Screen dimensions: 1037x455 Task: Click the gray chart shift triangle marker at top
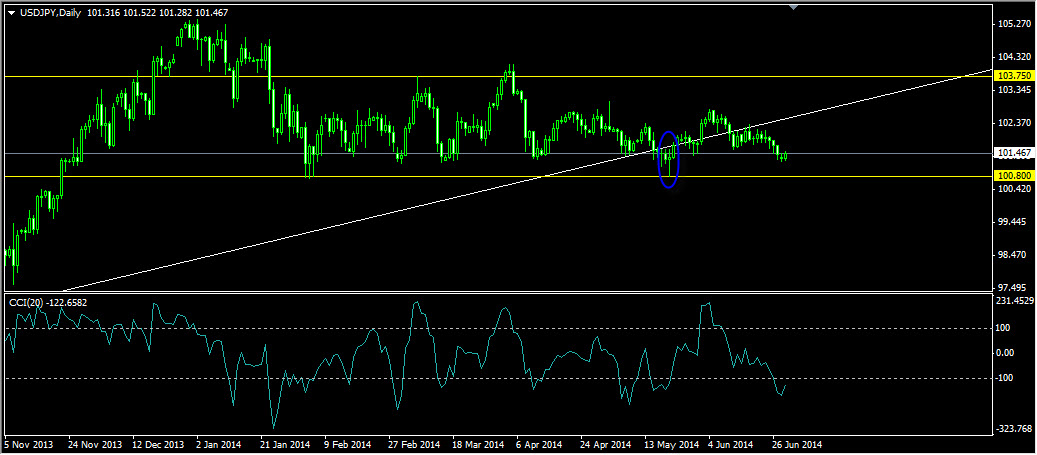point(794,7)
